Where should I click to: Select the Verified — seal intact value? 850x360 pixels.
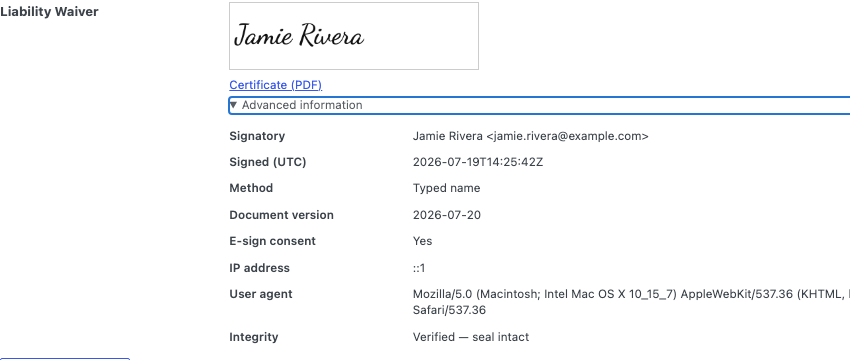(471, 337)
